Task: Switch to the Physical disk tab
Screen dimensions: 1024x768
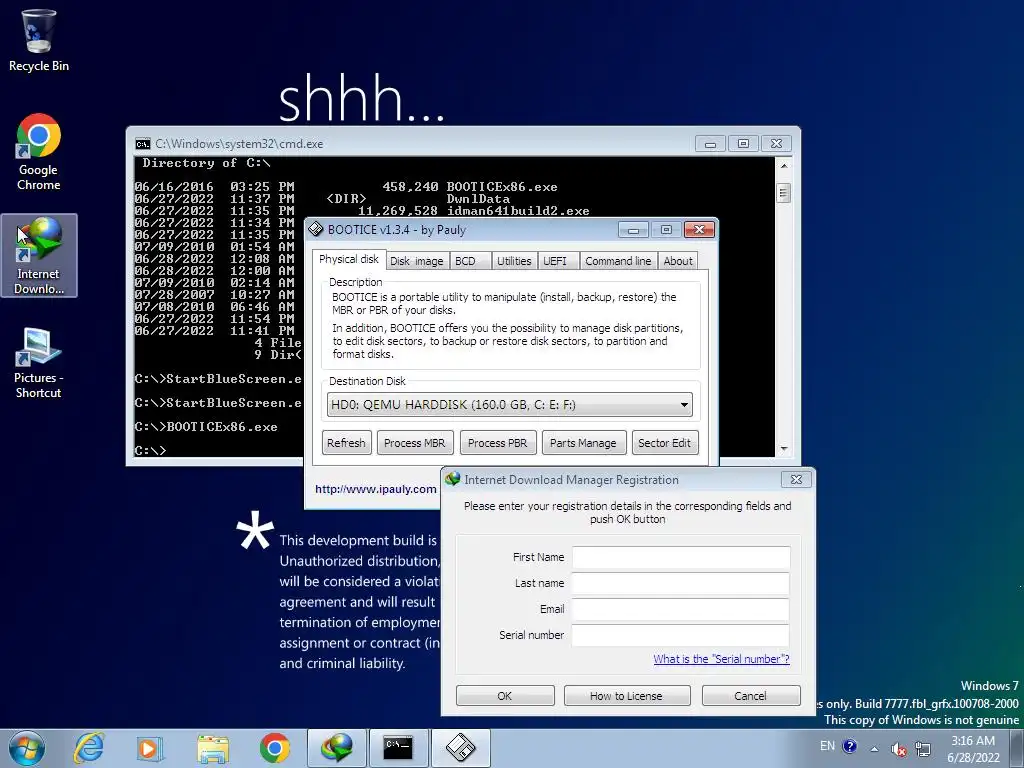Action: coord(349,259)
